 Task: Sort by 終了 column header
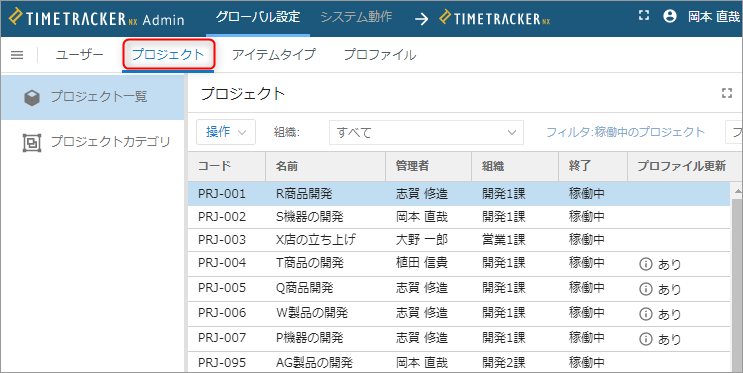pyautogui.click(x=593, y=166)
